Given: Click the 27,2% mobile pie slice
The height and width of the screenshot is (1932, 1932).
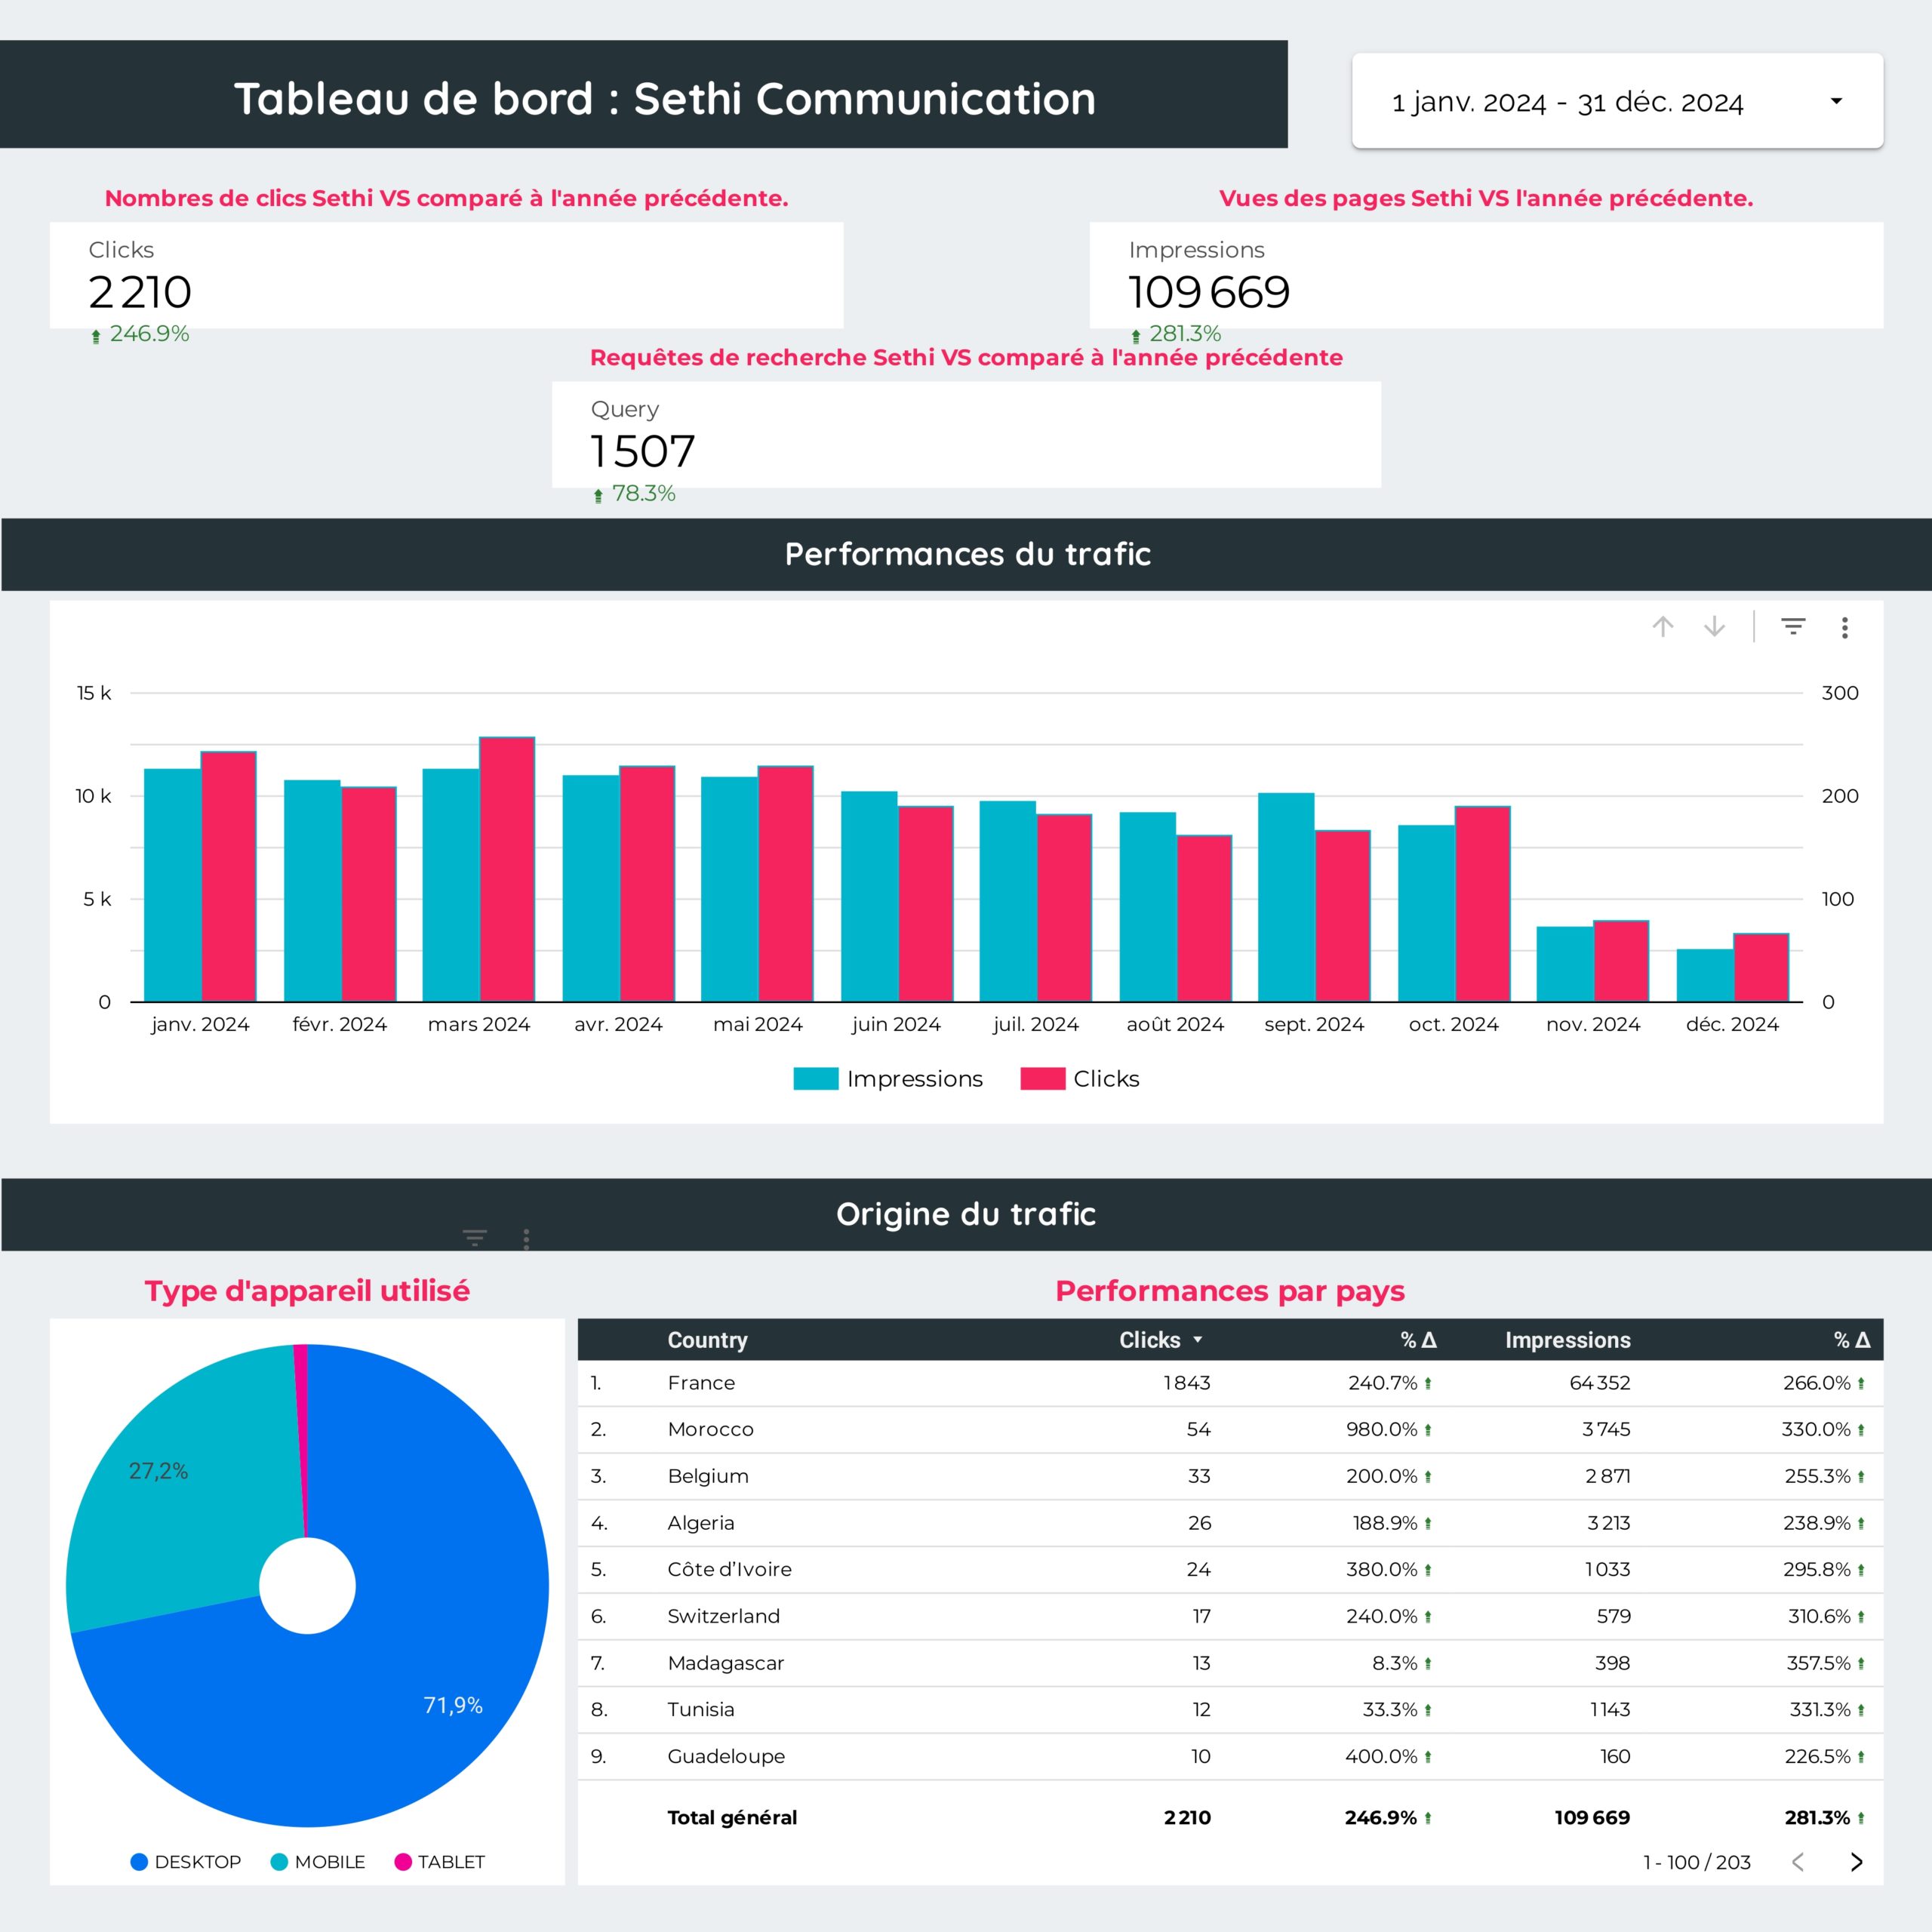Looking at the screenshot, I should [x=158, y=1471].
